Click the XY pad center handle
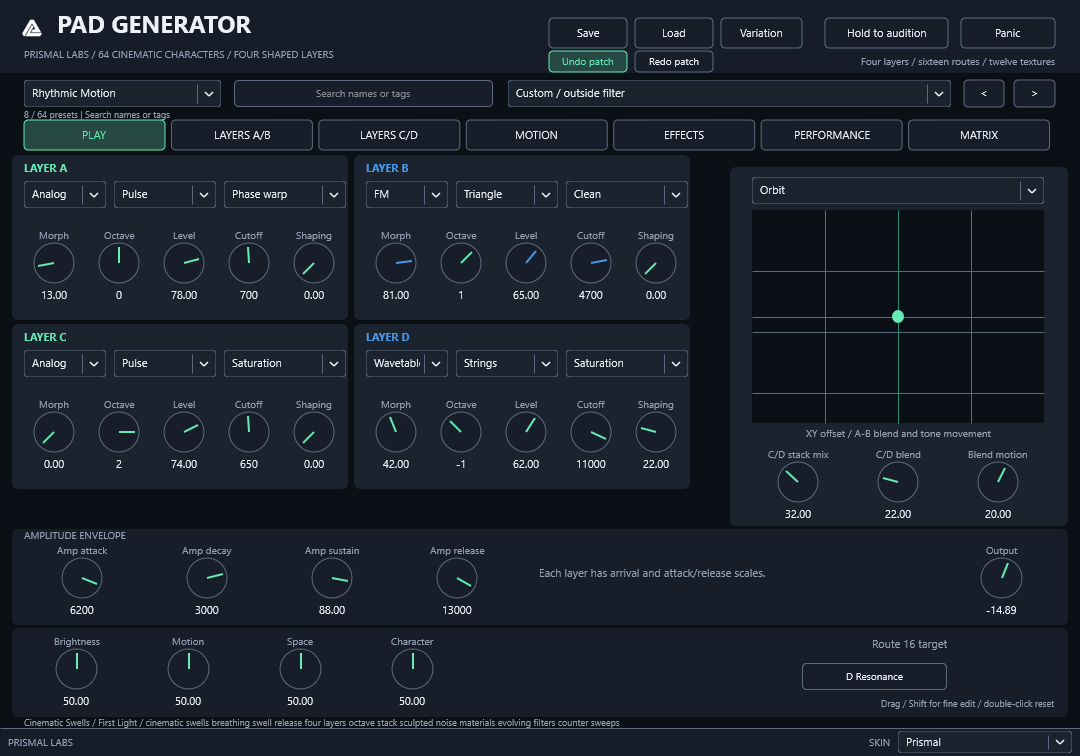The image size is (1080, 756). 898,317
